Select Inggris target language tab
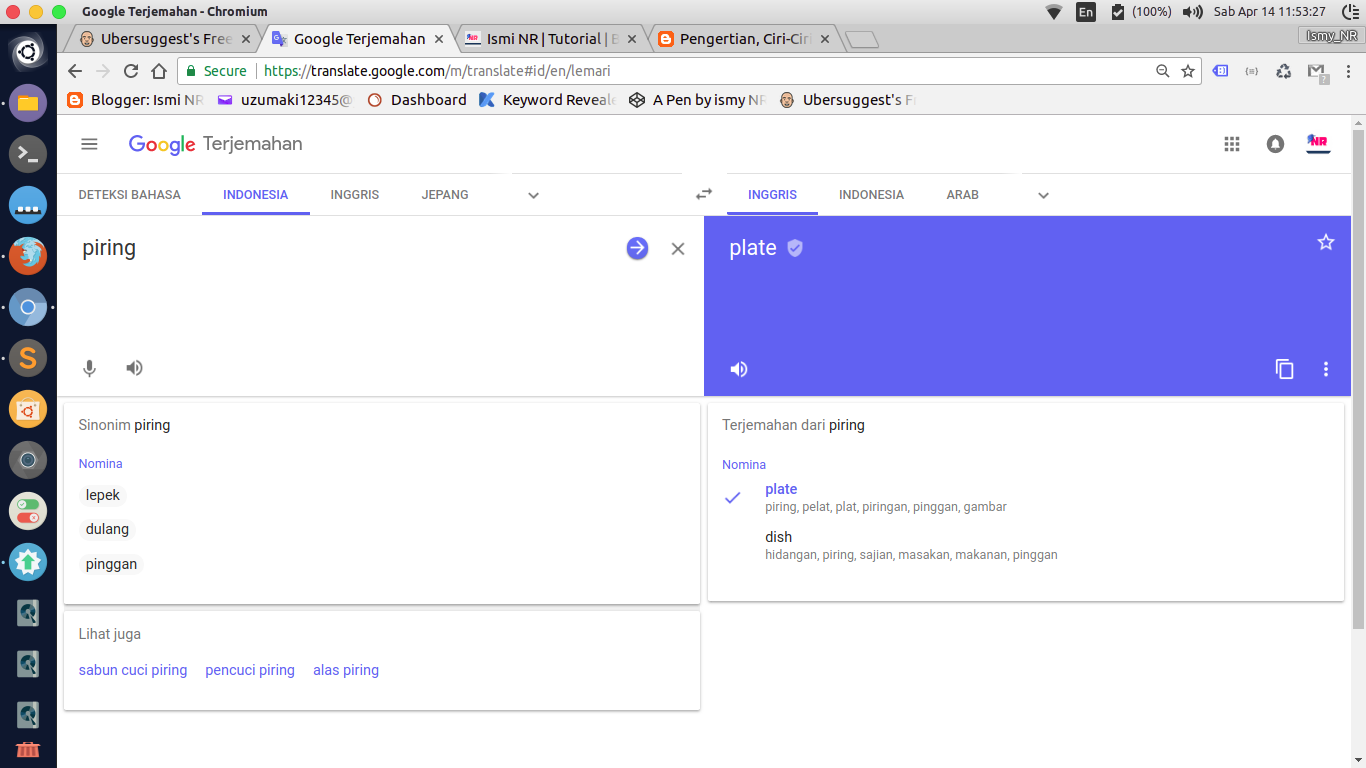The height and width of the screenshot is (768, 1366). point(772,195)
